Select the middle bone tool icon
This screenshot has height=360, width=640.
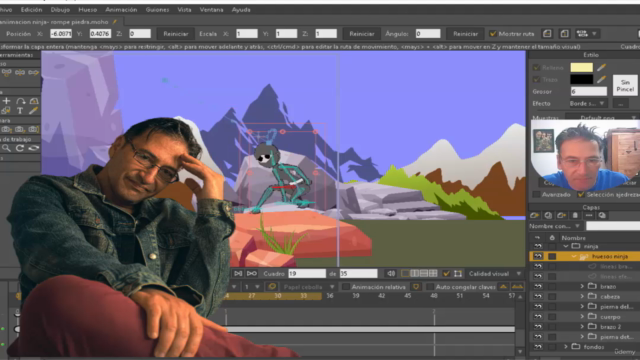click(x=20, y=73)
